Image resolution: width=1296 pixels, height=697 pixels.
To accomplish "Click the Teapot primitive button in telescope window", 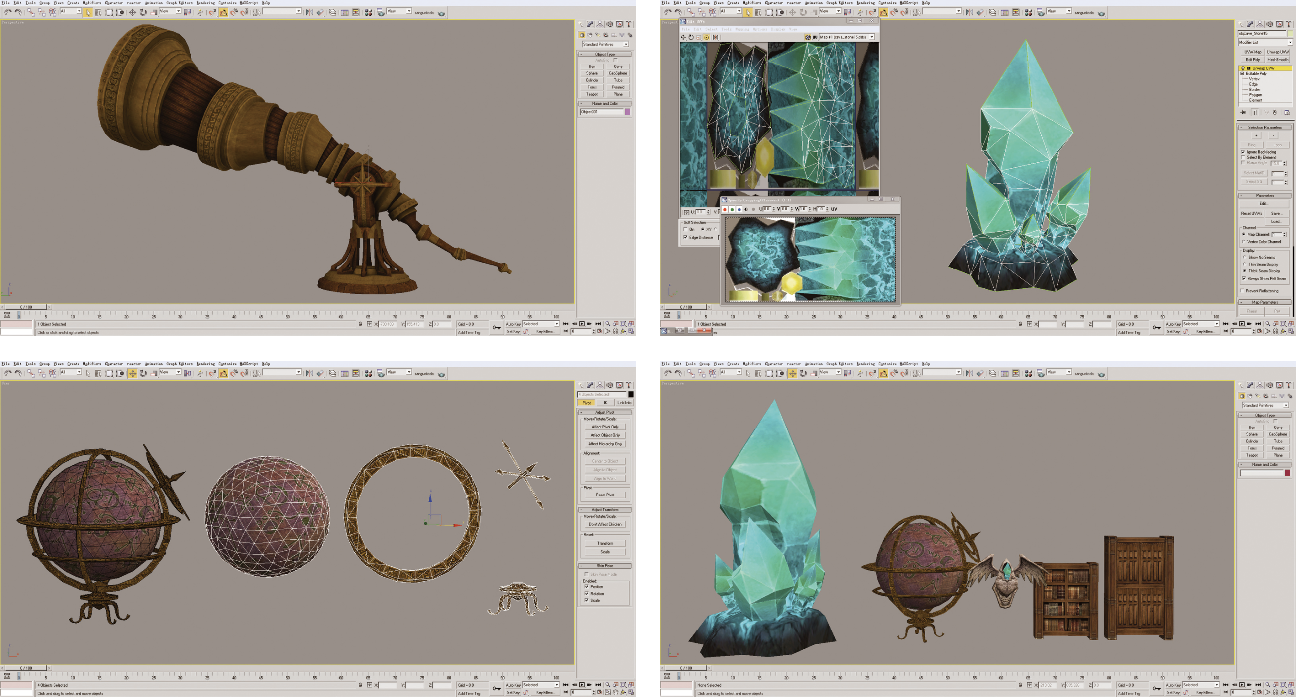I will [x=591, y=94].
